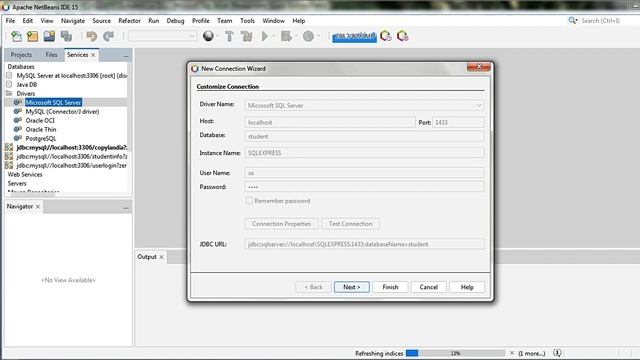The image size is (640, 360).
Task: Click the Password field
Action: point(364,187)
